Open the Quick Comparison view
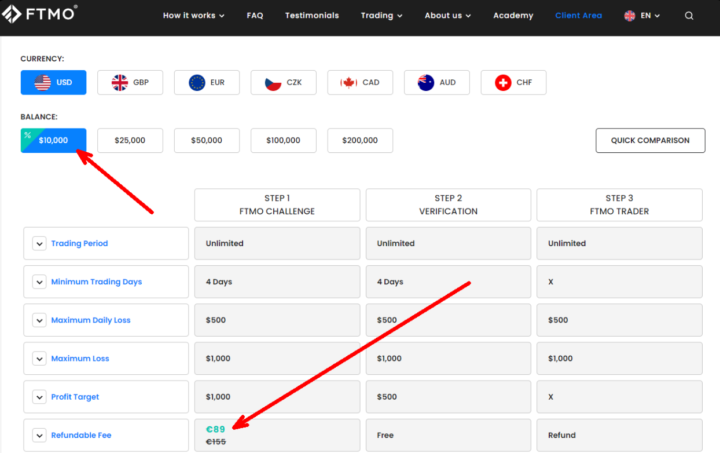Viewport: 720px width, 453px height. point(650,140)
